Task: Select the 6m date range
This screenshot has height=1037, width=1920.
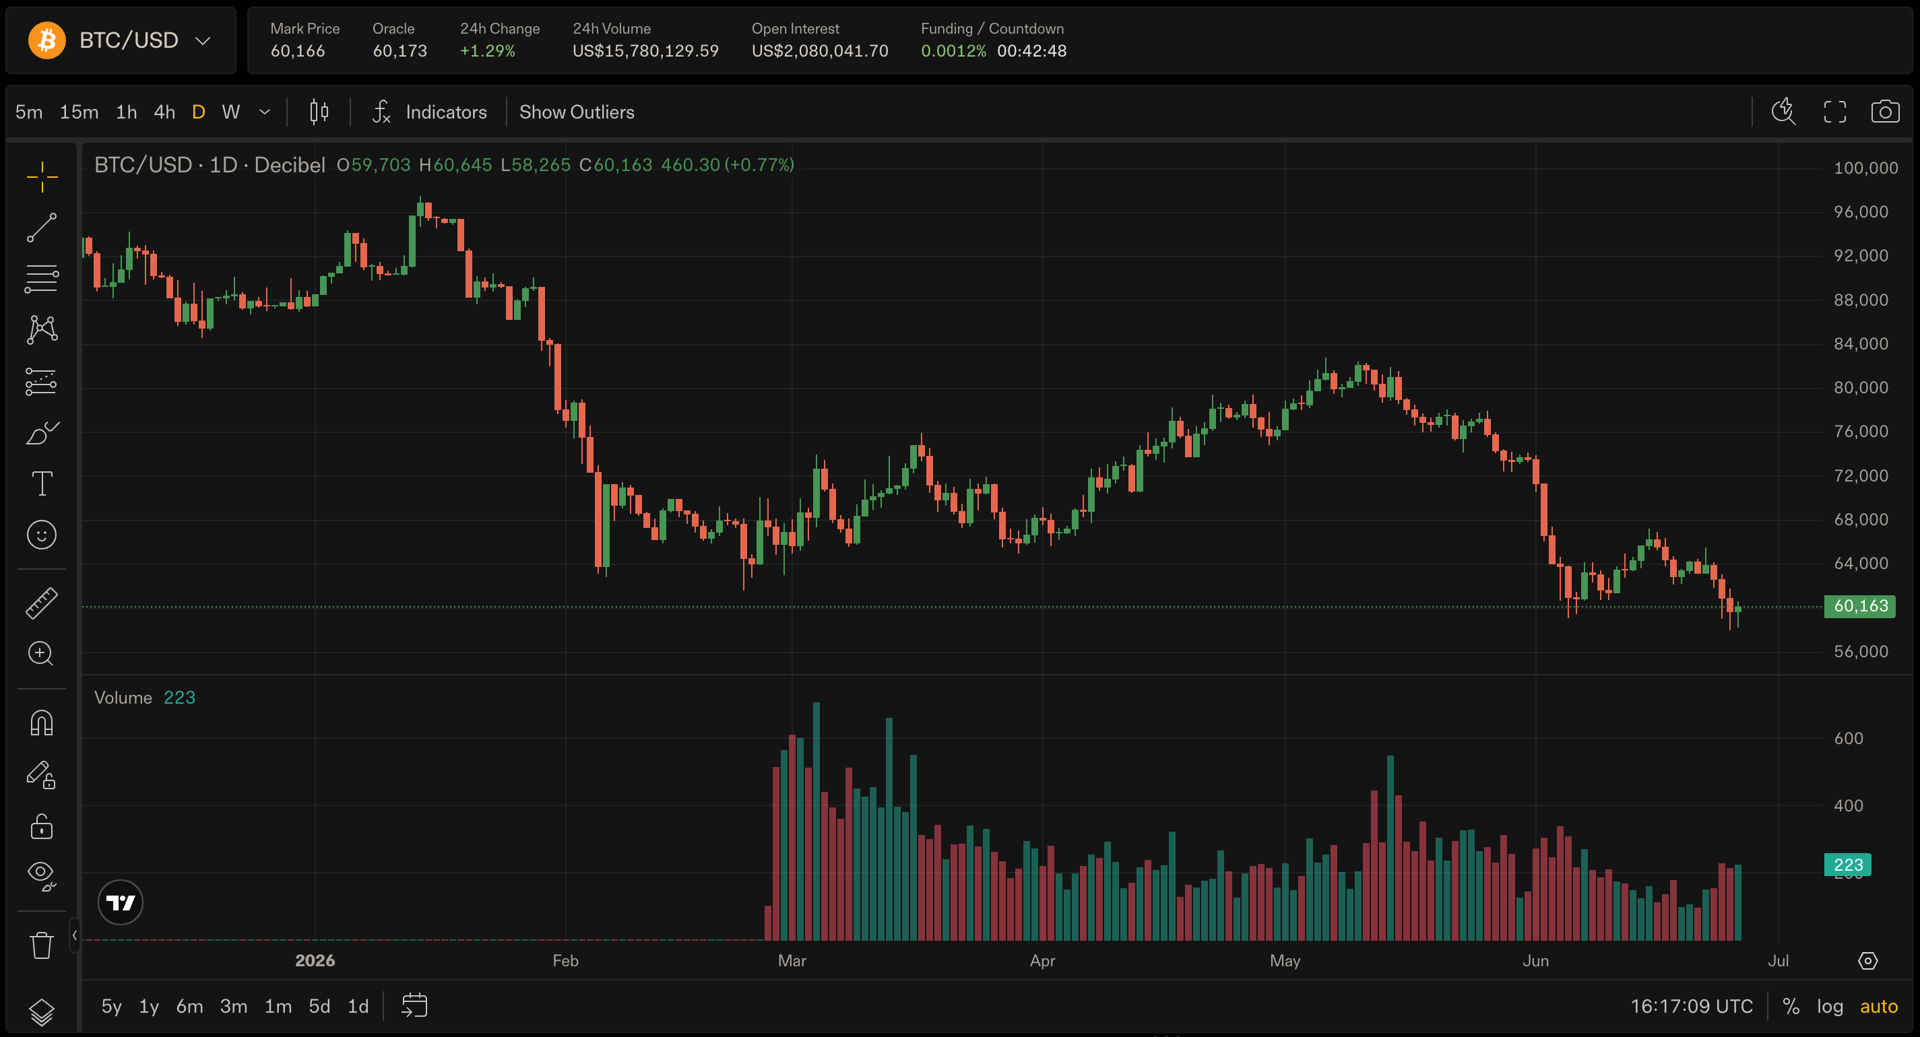Action: (x=189, y=1006)
